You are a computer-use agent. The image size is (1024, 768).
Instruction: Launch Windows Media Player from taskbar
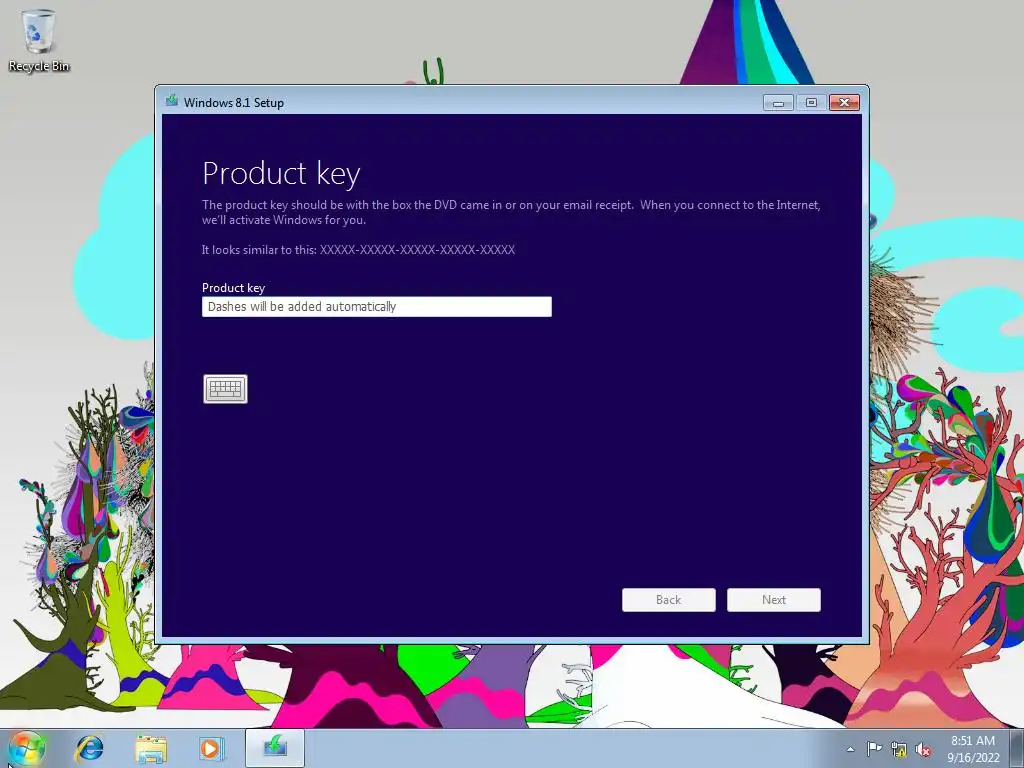[x=210, y=748]
